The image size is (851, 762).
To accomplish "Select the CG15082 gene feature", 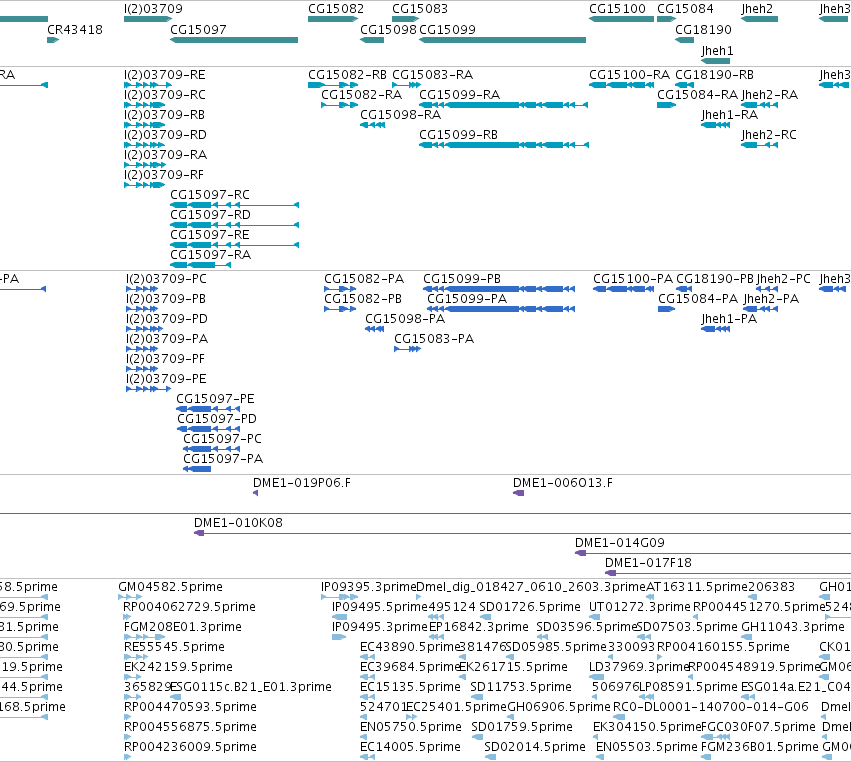I will pyautogui.click(x=333, y=19).
